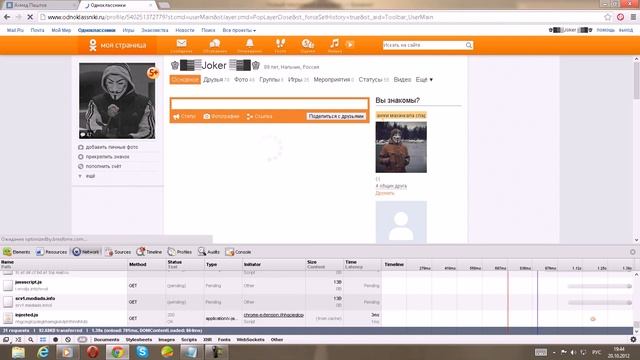Image resolution: width=640 pixels, height=360 pixels.
Task: Click the DevTools search magnifier icon
Action: point(31,340)
